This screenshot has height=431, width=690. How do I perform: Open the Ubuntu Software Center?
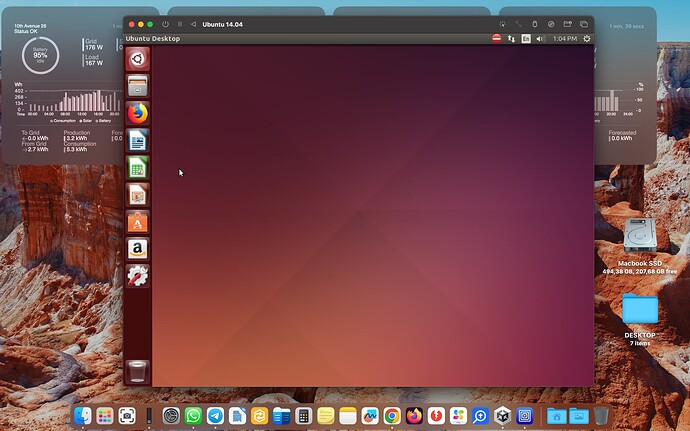(137, 222)
